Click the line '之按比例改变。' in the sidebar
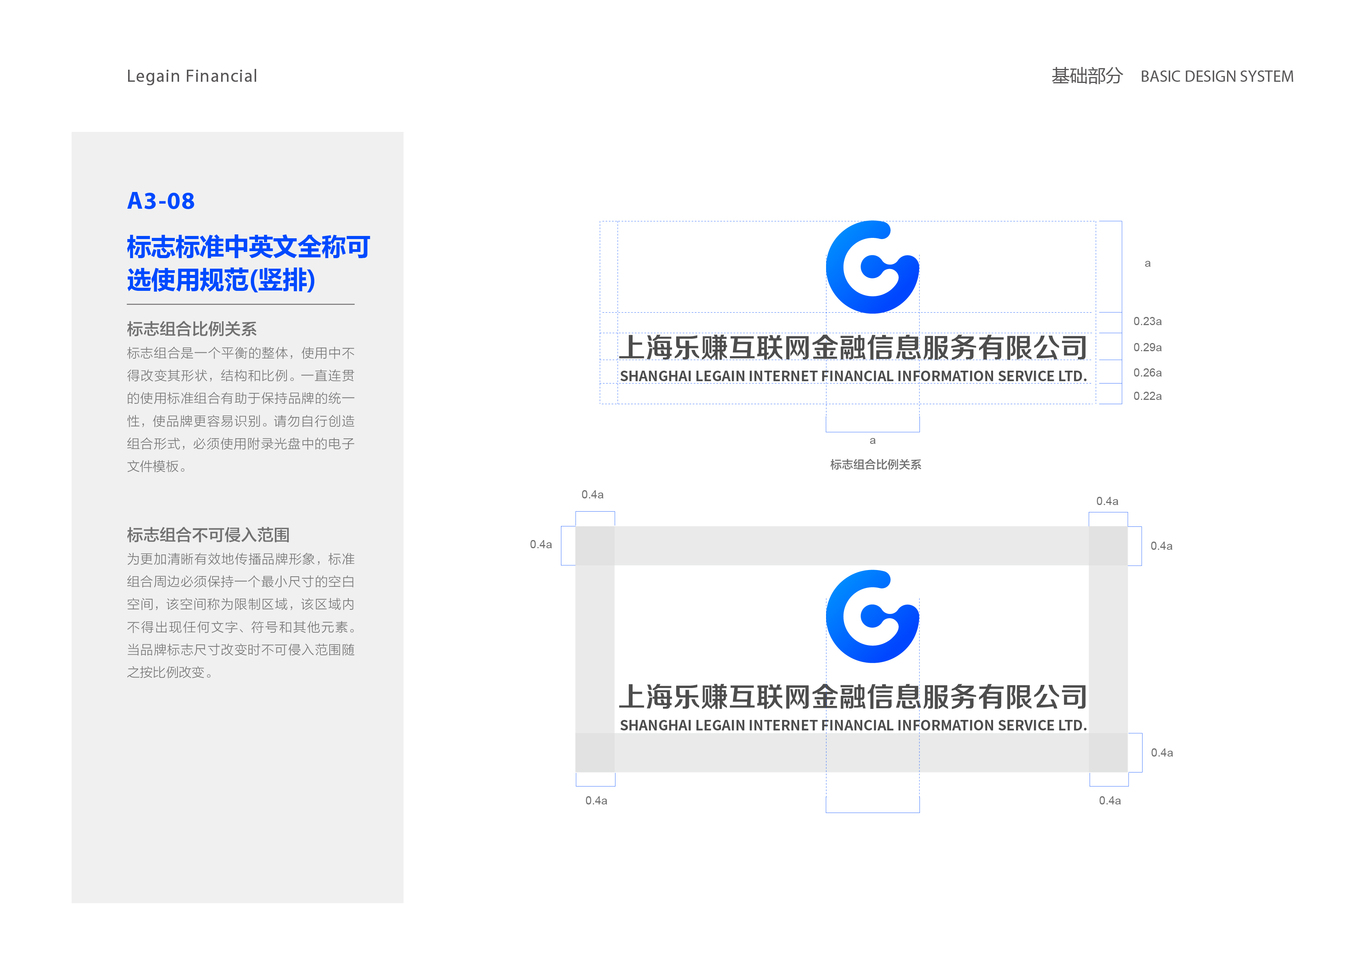 coord(170,672)
